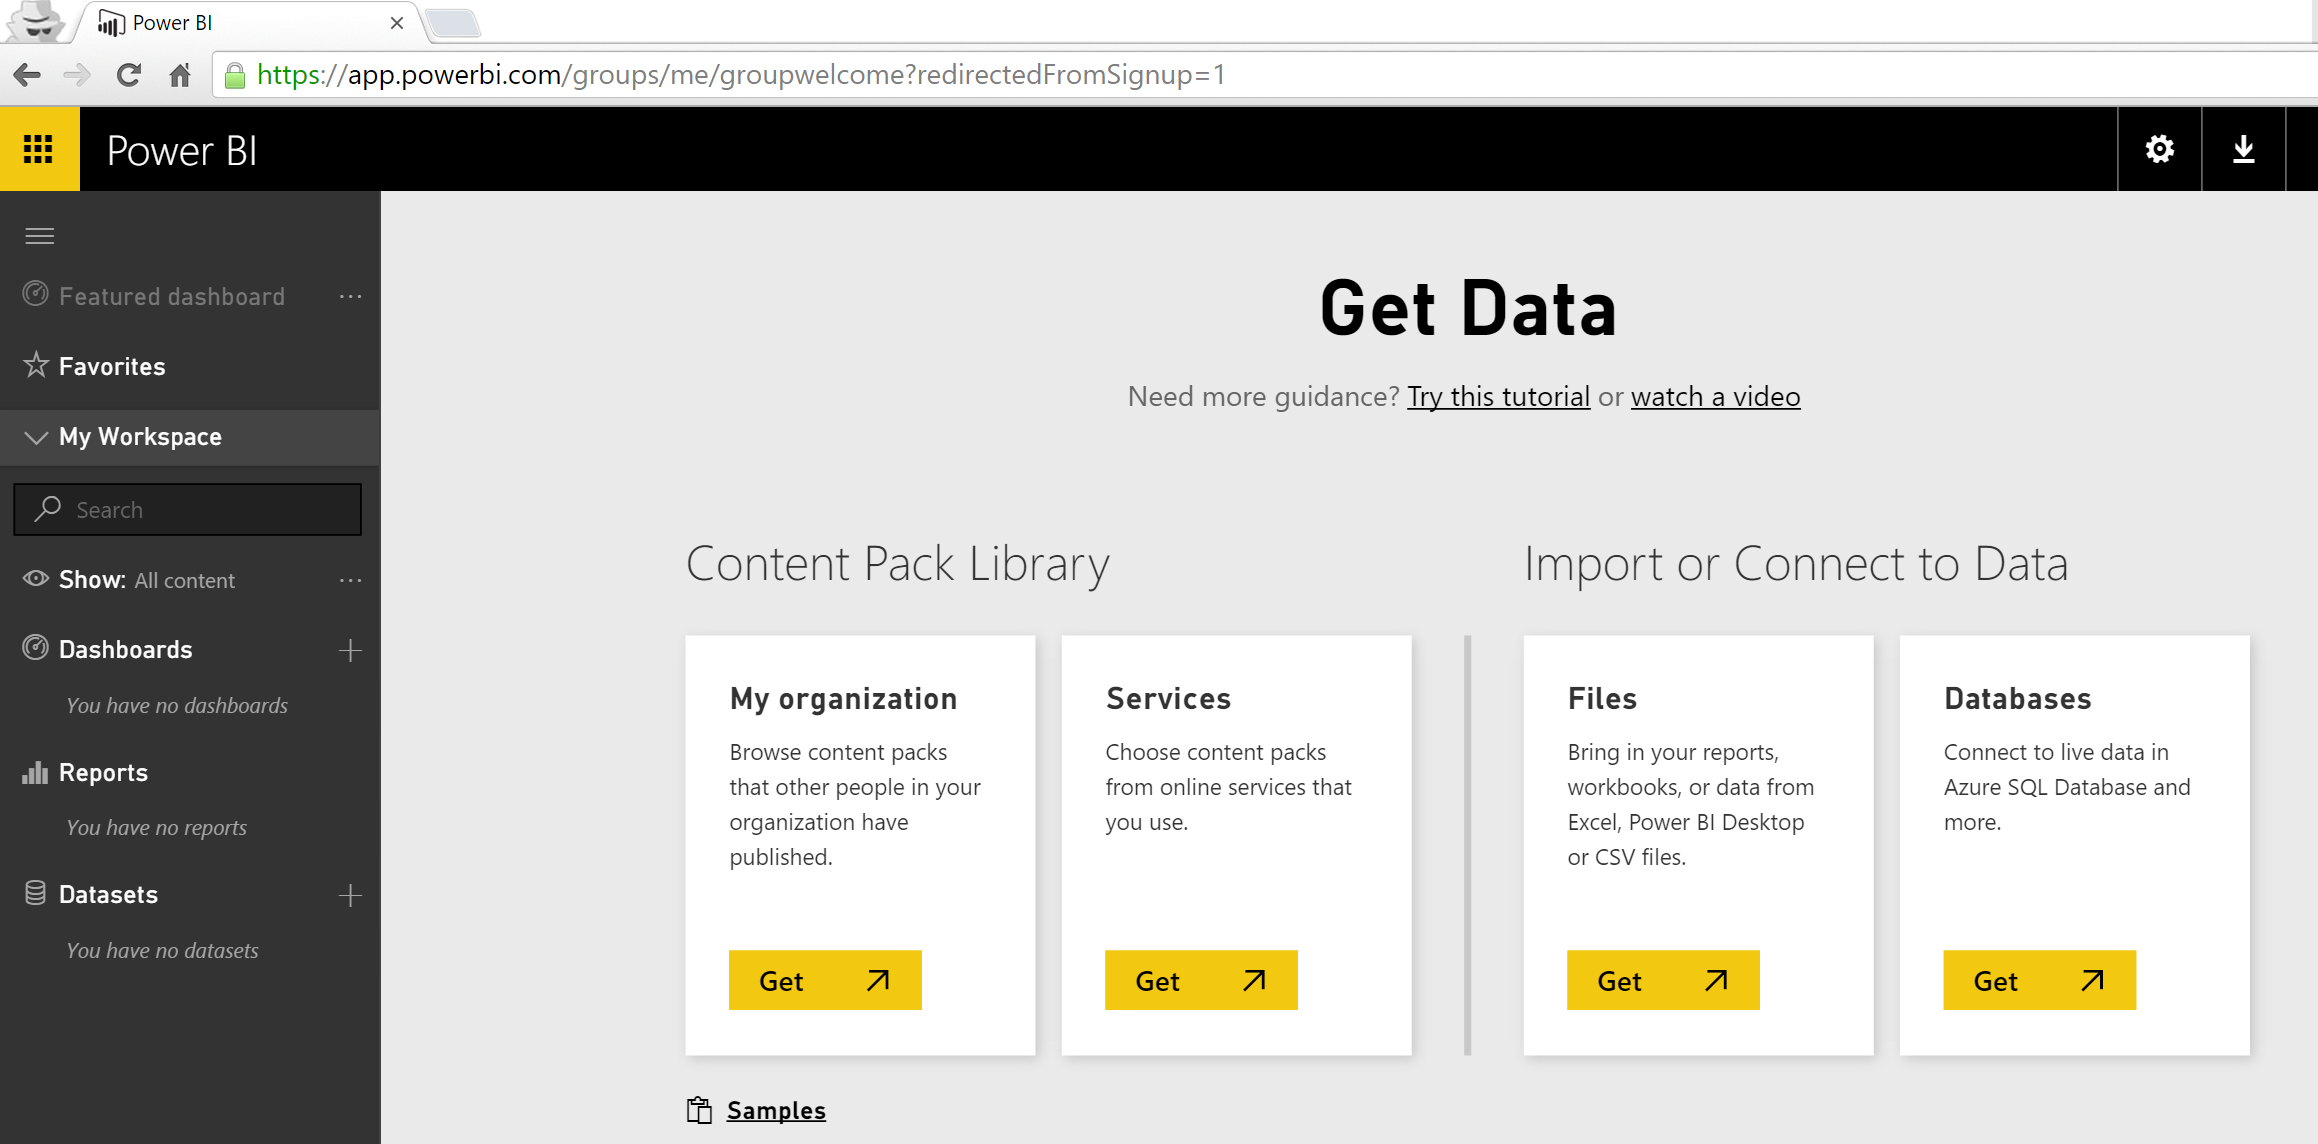Reload the page with browser refresh
Image resolution: width=2318 pixels, height=1144 pixels.
[128, 75]
